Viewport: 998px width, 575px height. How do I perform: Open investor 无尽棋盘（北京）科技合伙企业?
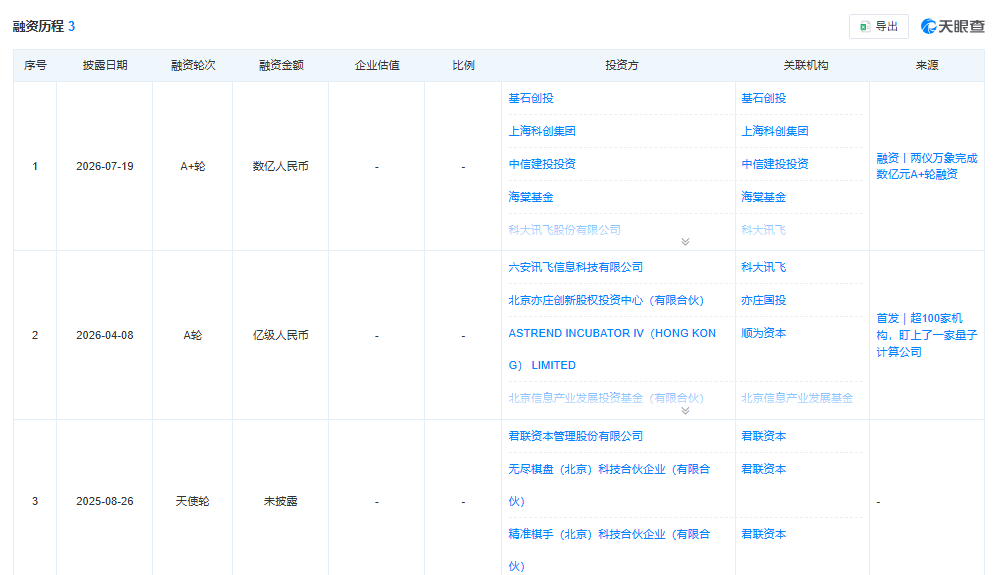click(609, 485)
